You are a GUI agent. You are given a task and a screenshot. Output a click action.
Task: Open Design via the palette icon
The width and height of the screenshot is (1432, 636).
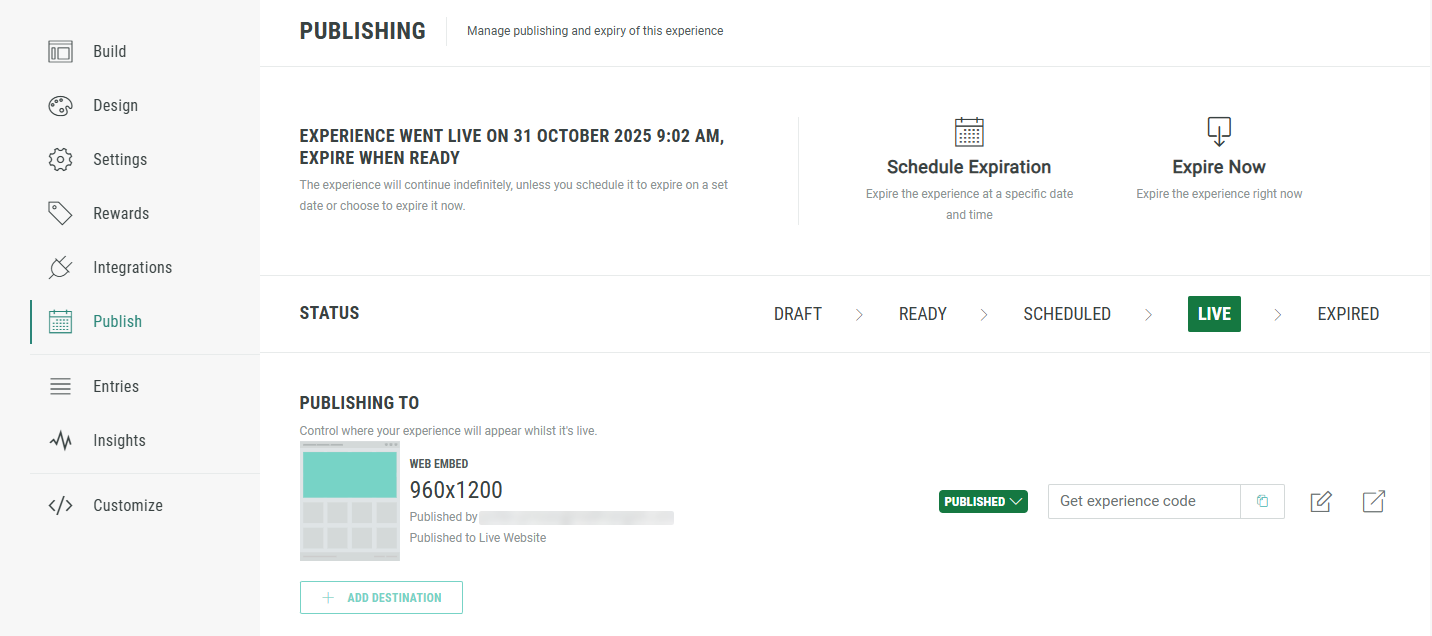[61, 106]
